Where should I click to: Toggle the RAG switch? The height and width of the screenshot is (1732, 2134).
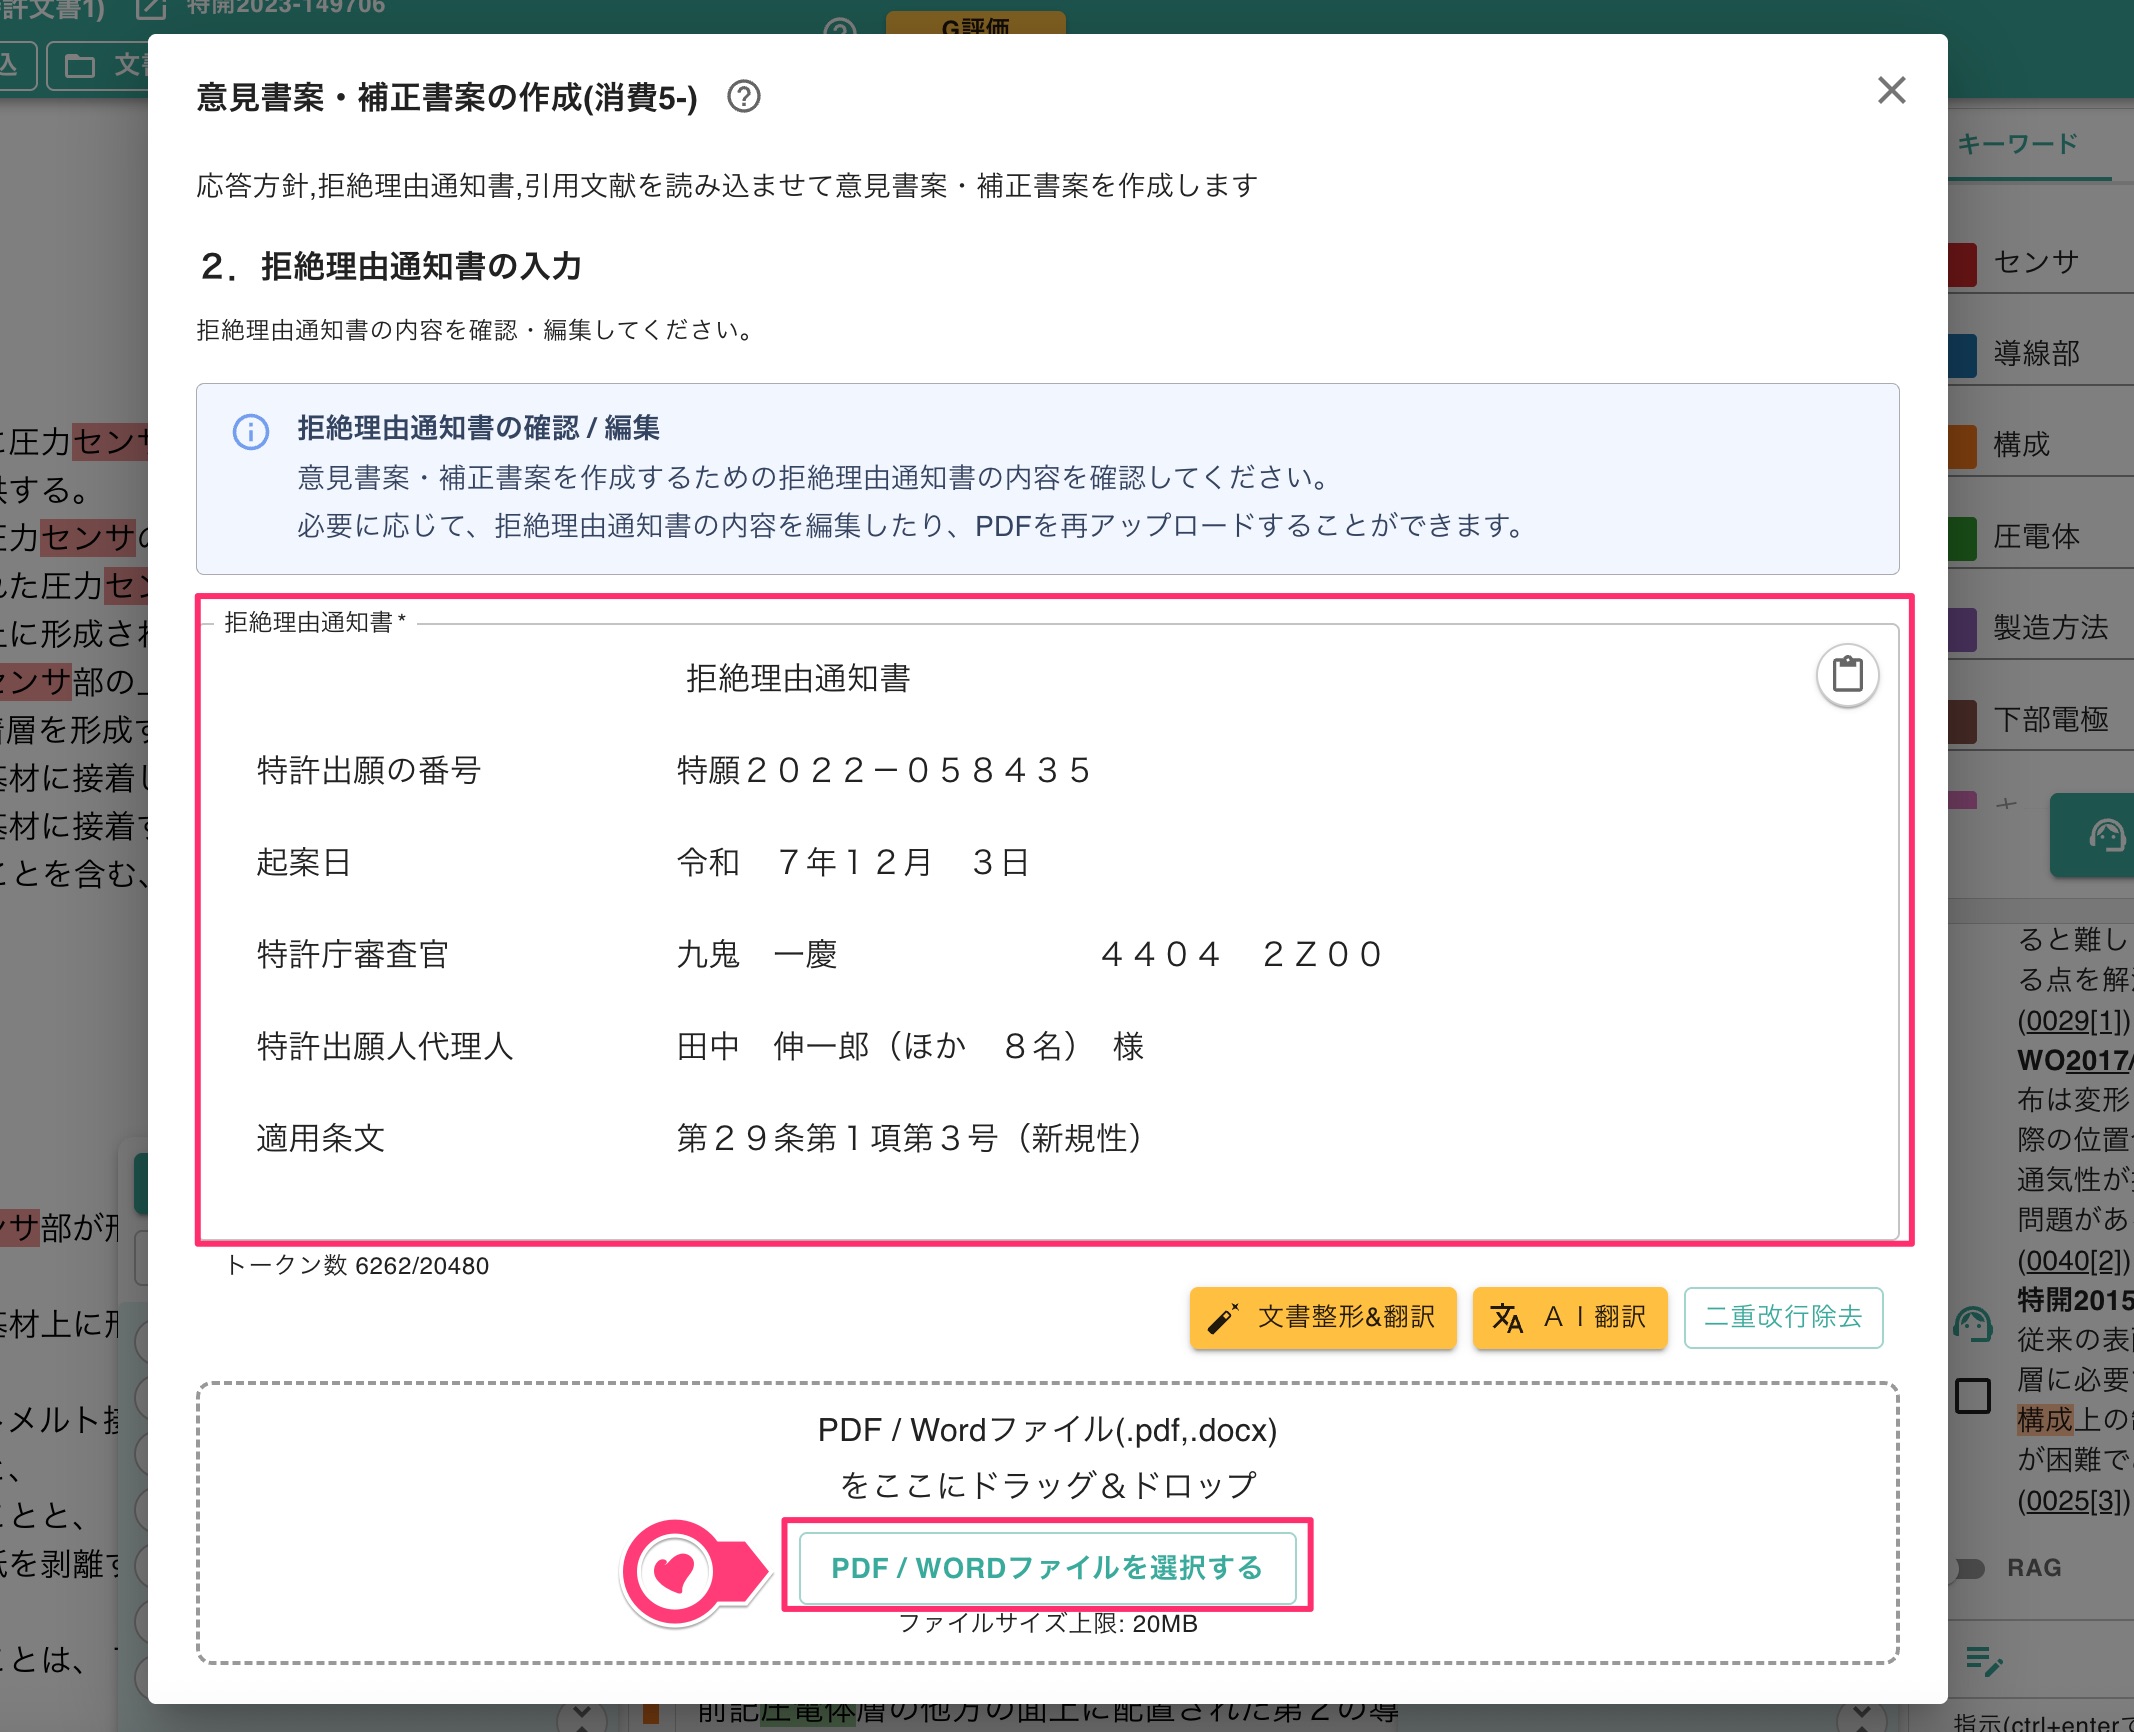[1967, 1568]
